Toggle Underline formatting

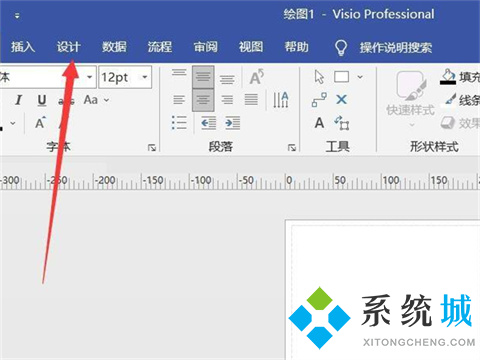(42, 100)
